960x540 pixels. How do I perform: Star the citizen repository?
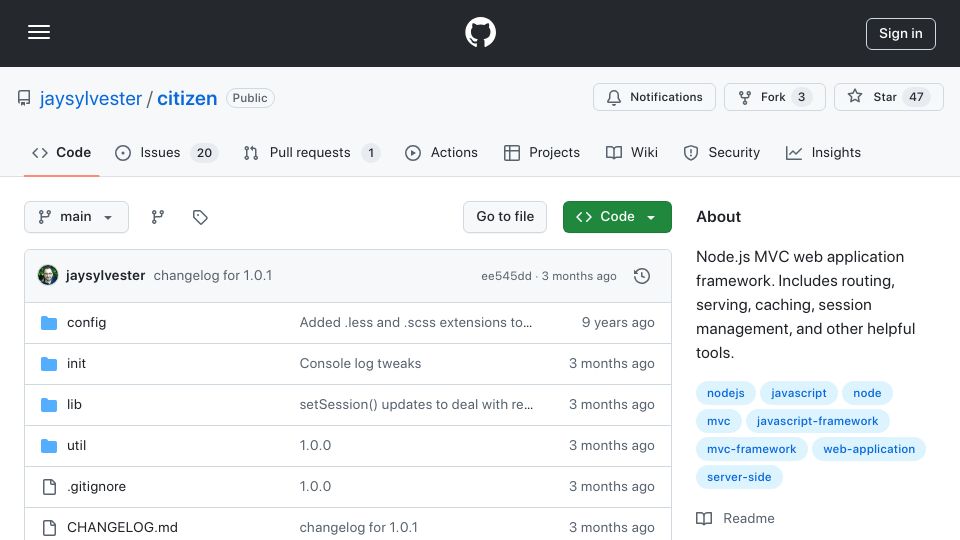coord(888,97)
